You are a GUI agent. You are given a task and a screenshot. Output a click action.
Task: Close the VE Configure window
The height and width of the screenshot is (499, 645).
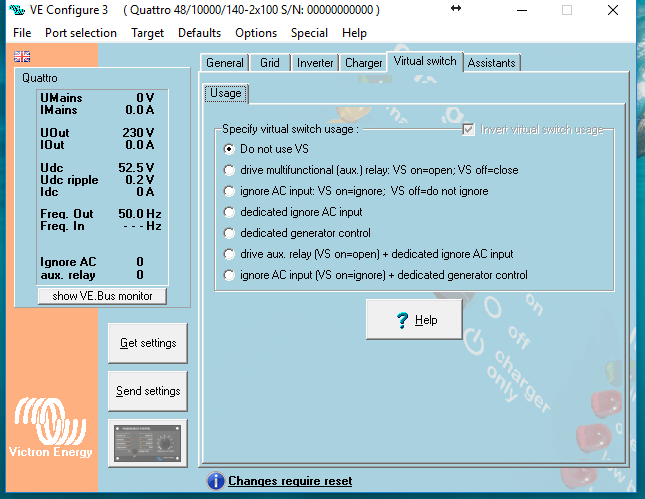tap(613, 10)
